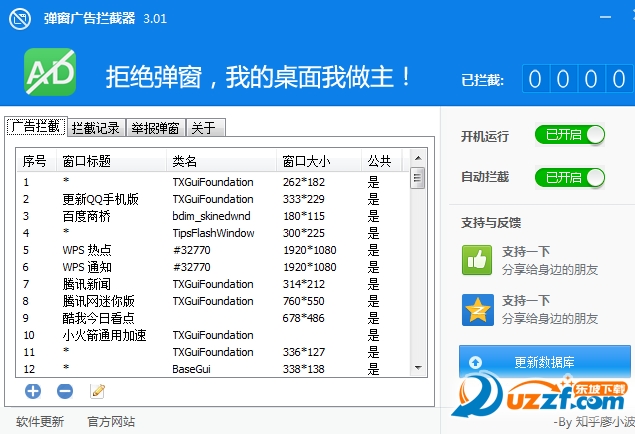Viewport: 635px width, 434px height.
Task: Sort by 窗口标题 column header
Action: 111,161
